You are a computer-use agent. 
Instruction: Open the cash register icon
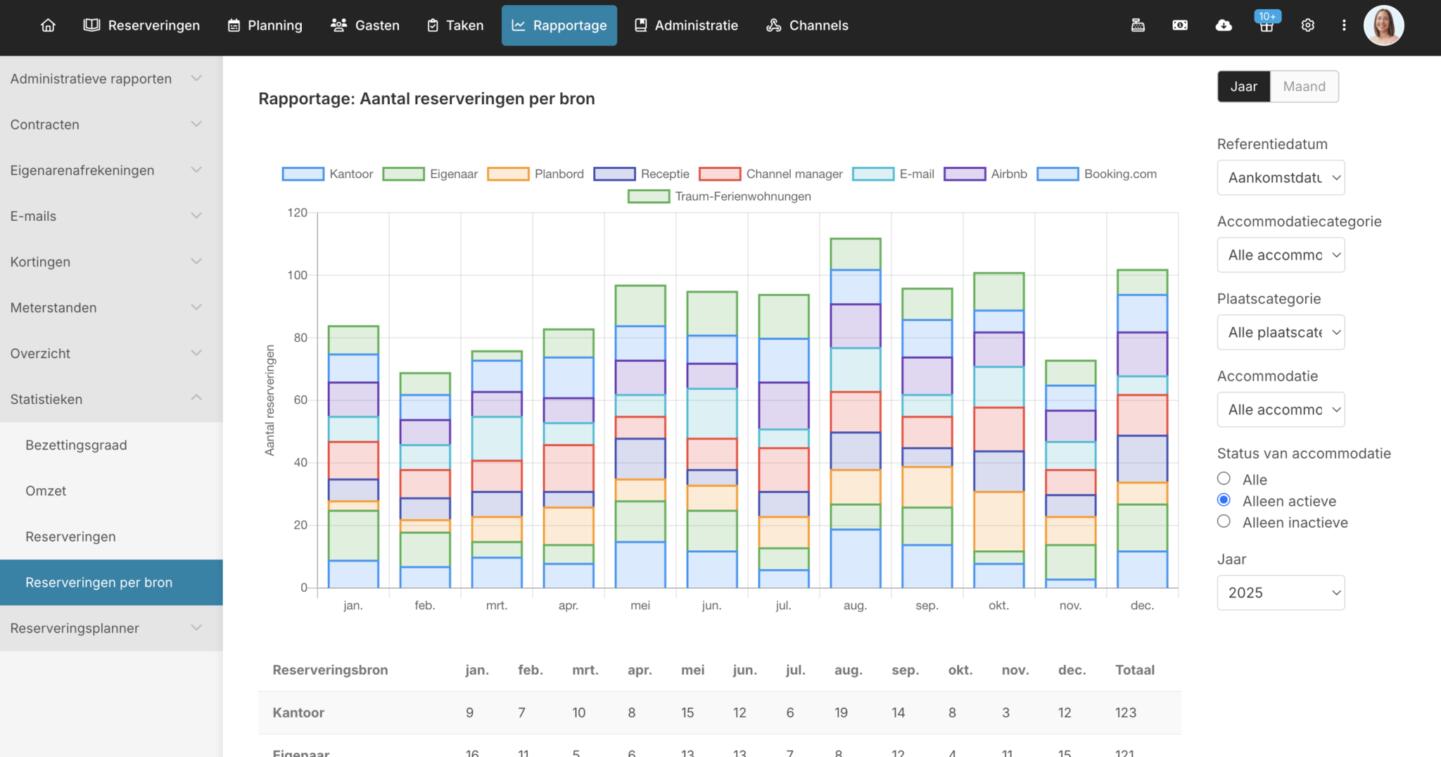coord(1137,25)
